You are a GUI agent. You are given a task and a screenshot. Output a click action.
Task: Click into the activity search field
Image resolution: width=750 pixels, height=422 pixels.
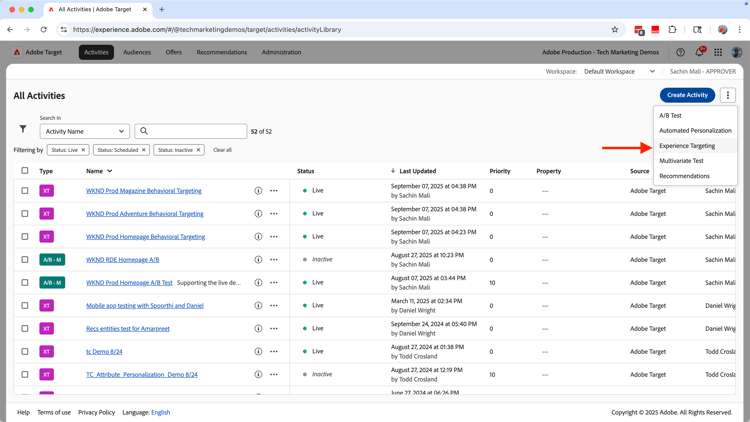(x=196, y=131)
